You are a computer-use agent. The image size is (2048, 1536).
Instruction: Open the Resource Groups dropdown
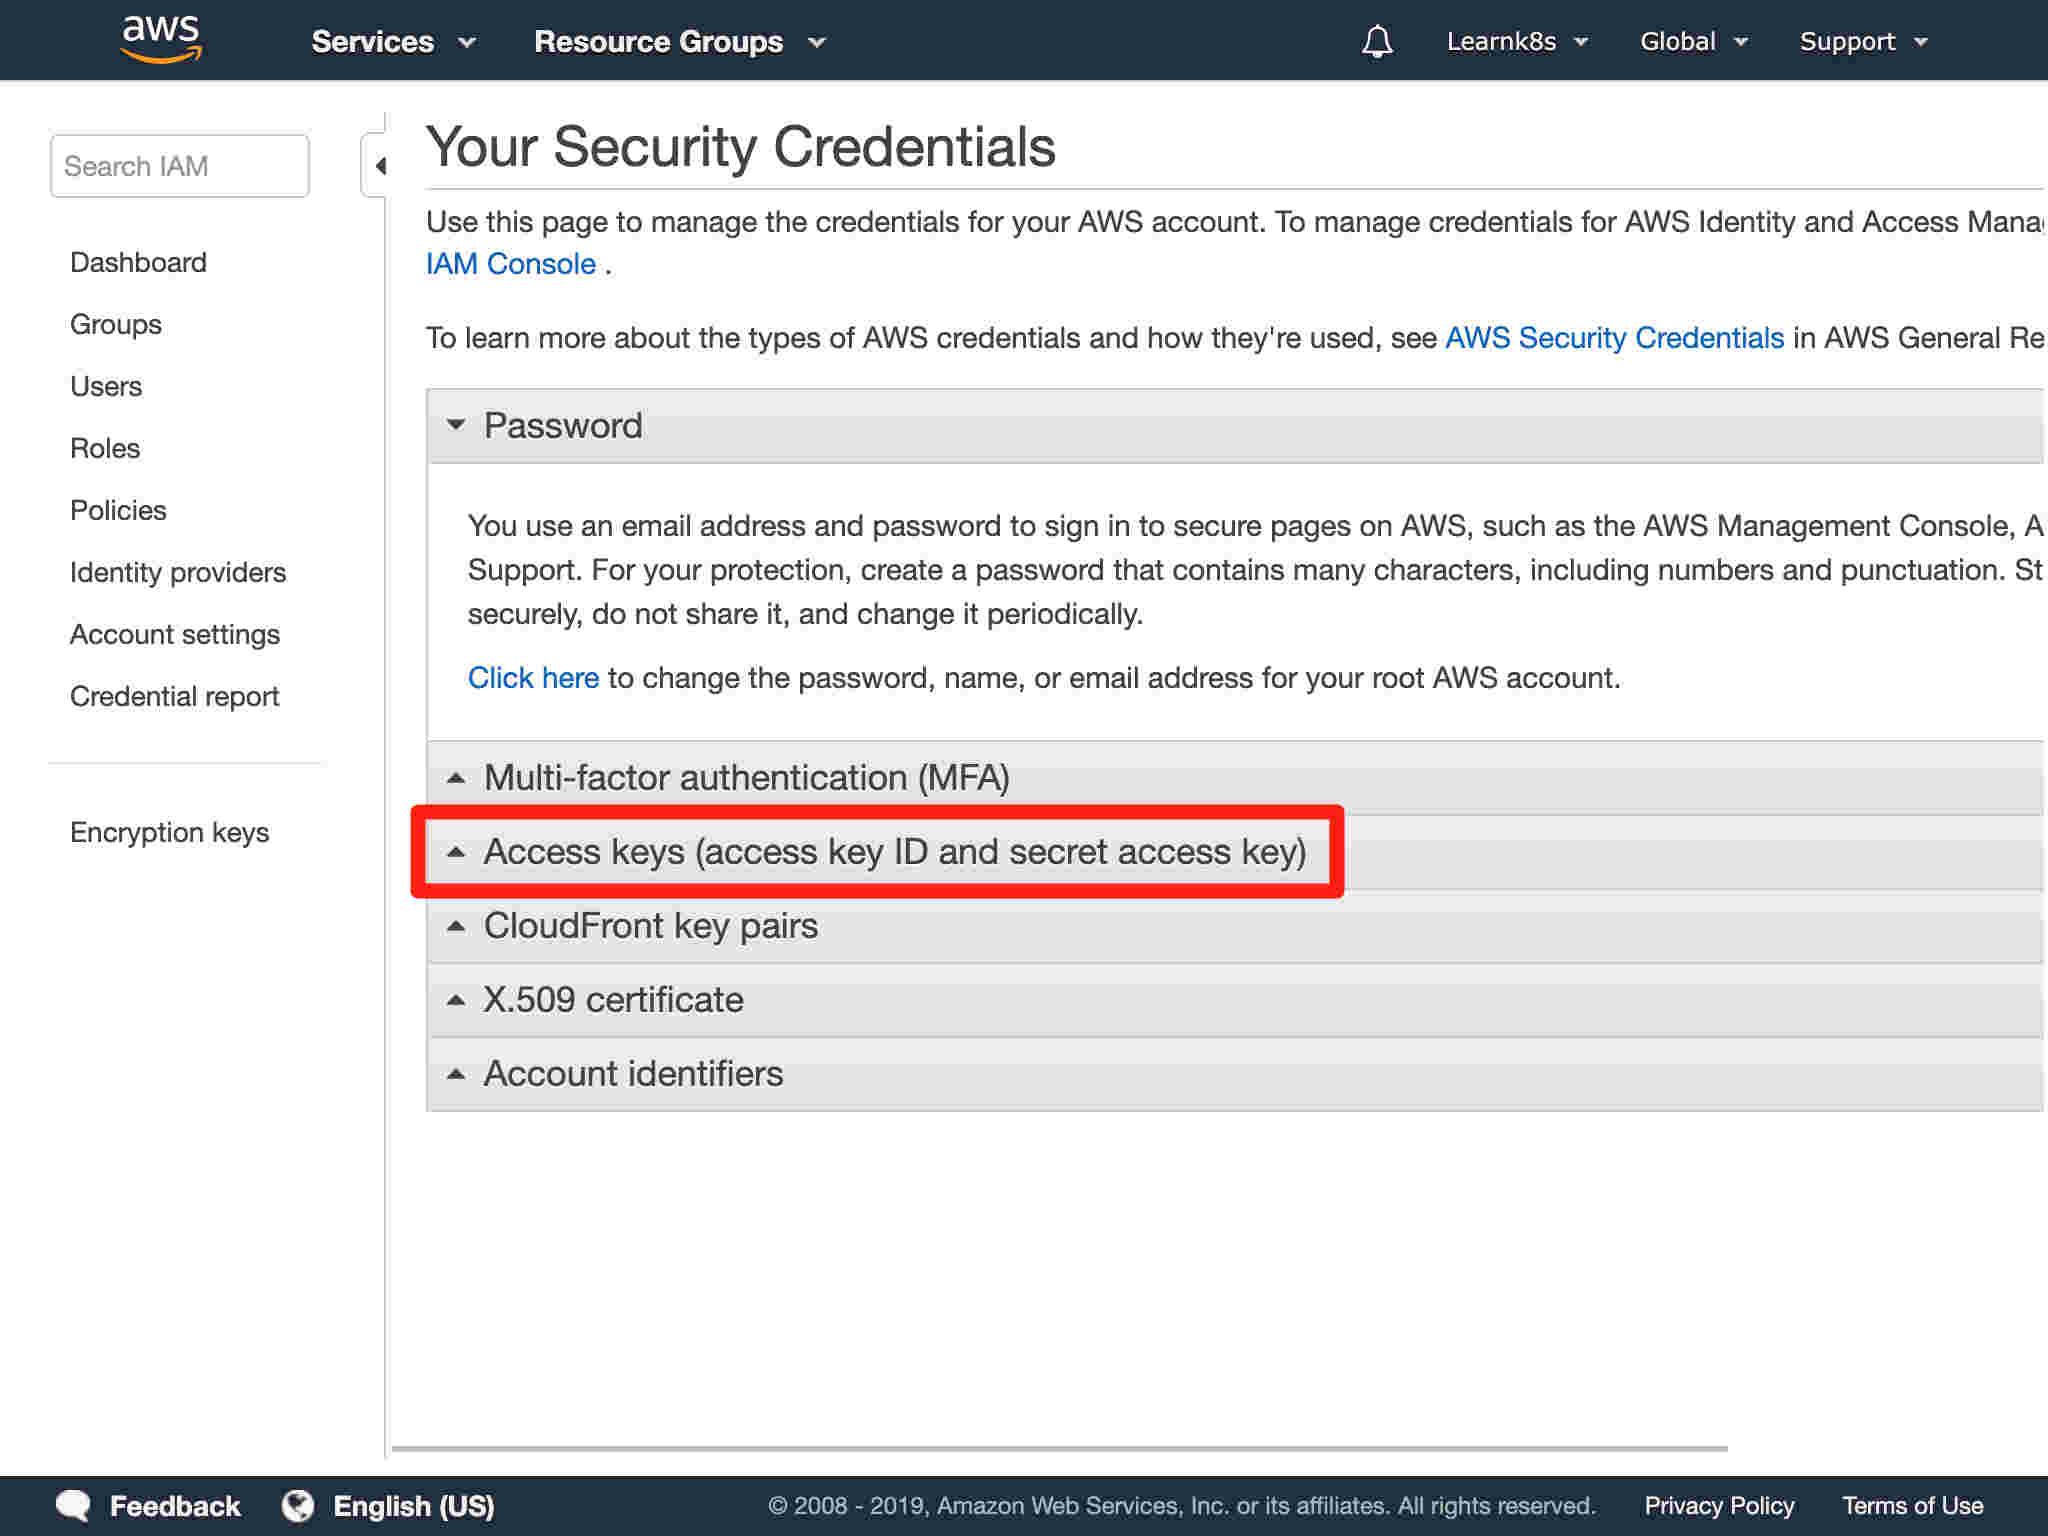click(x=680, y=41)
